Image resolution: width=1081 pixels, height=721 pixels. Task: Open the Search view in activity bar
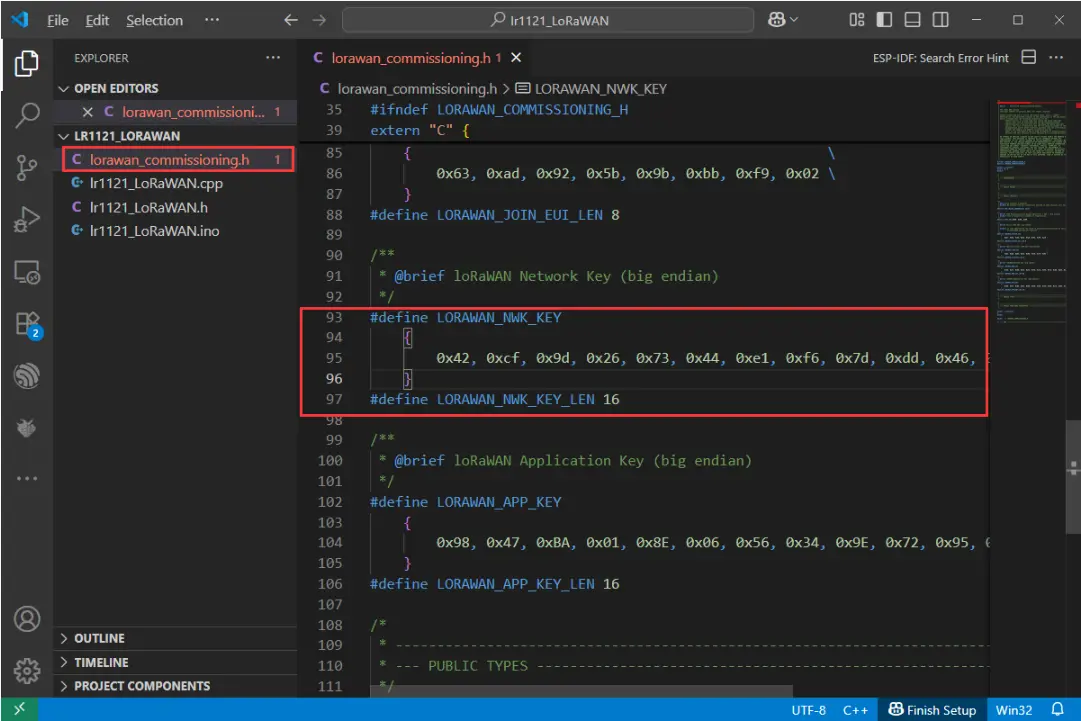coord(27,115)
